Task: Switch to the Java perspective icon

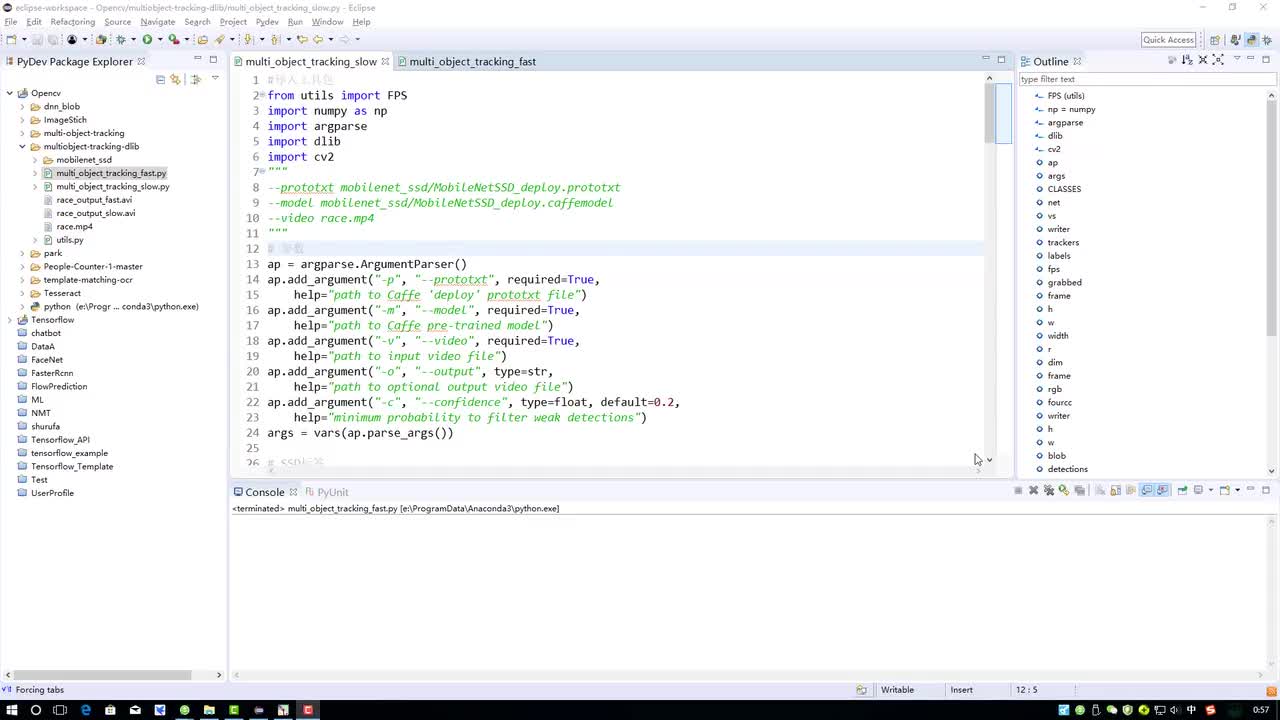Action: (1236, 40)
